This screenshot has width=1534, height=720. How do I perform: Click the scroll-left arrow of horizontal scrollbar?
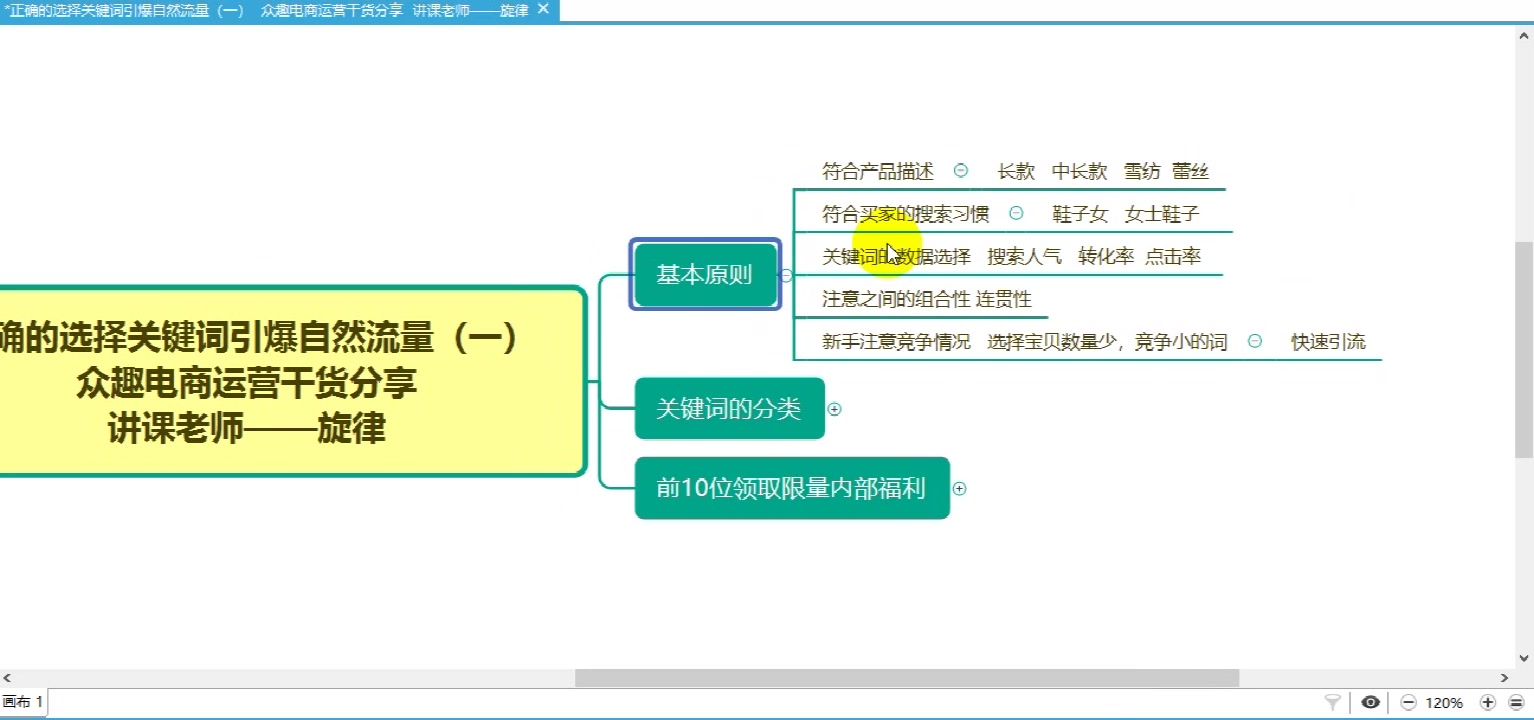[x=8, y=678]
